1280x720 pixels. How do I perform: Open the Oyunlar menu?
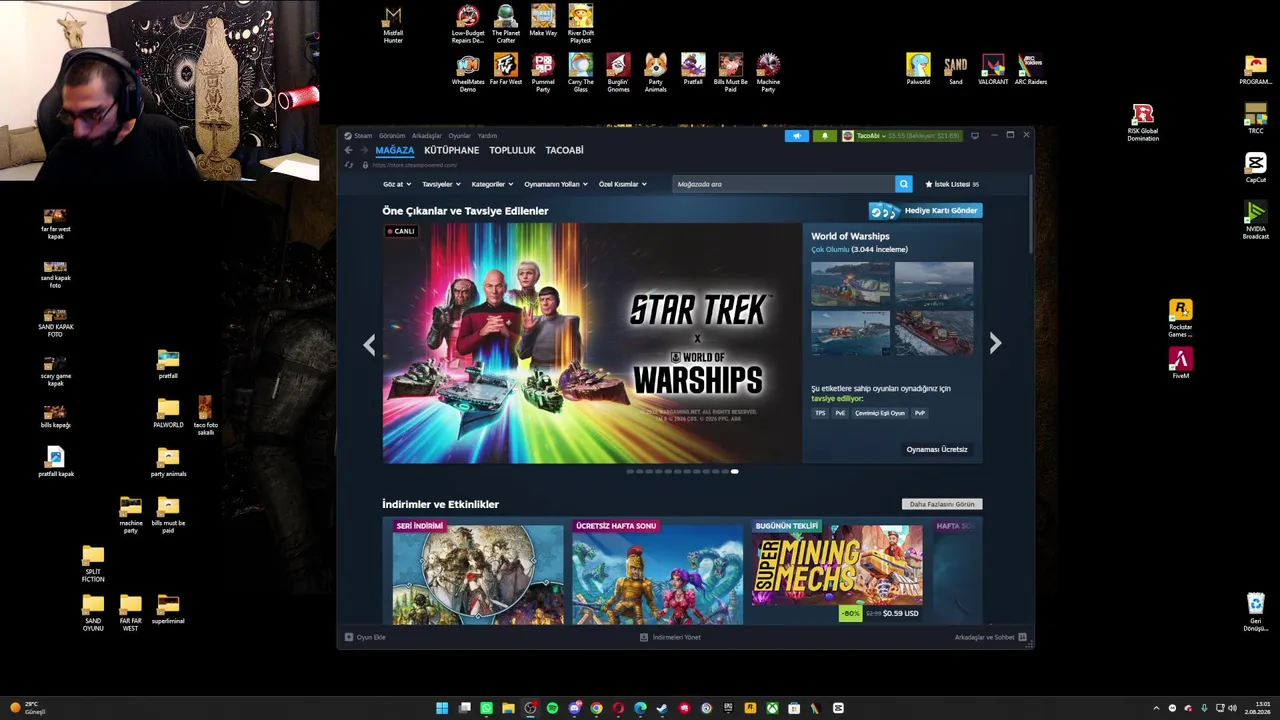point(460,136)
